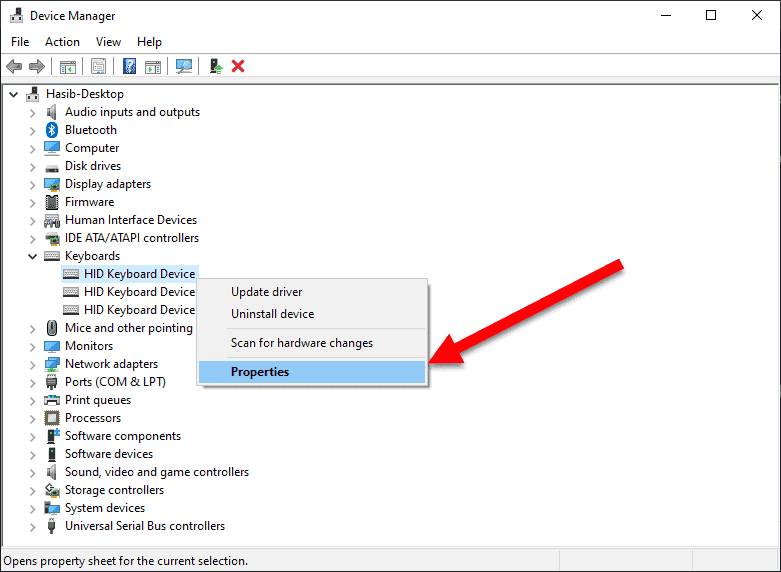Select the first HID Keyboard Device entry
Image resolution: width=781 pixels, height=572 pixels.
139,274
